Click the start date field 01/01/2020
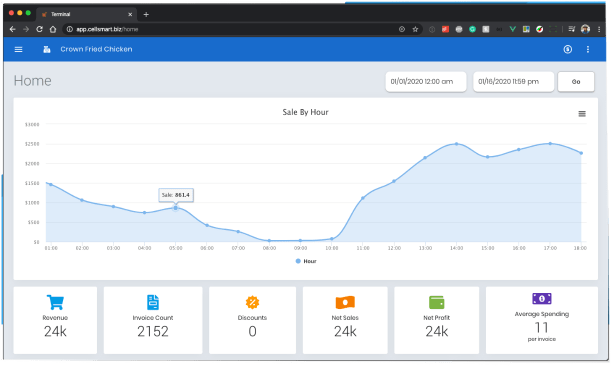The width and height of the screenshot is (614, 367). [x=426, y=81]
